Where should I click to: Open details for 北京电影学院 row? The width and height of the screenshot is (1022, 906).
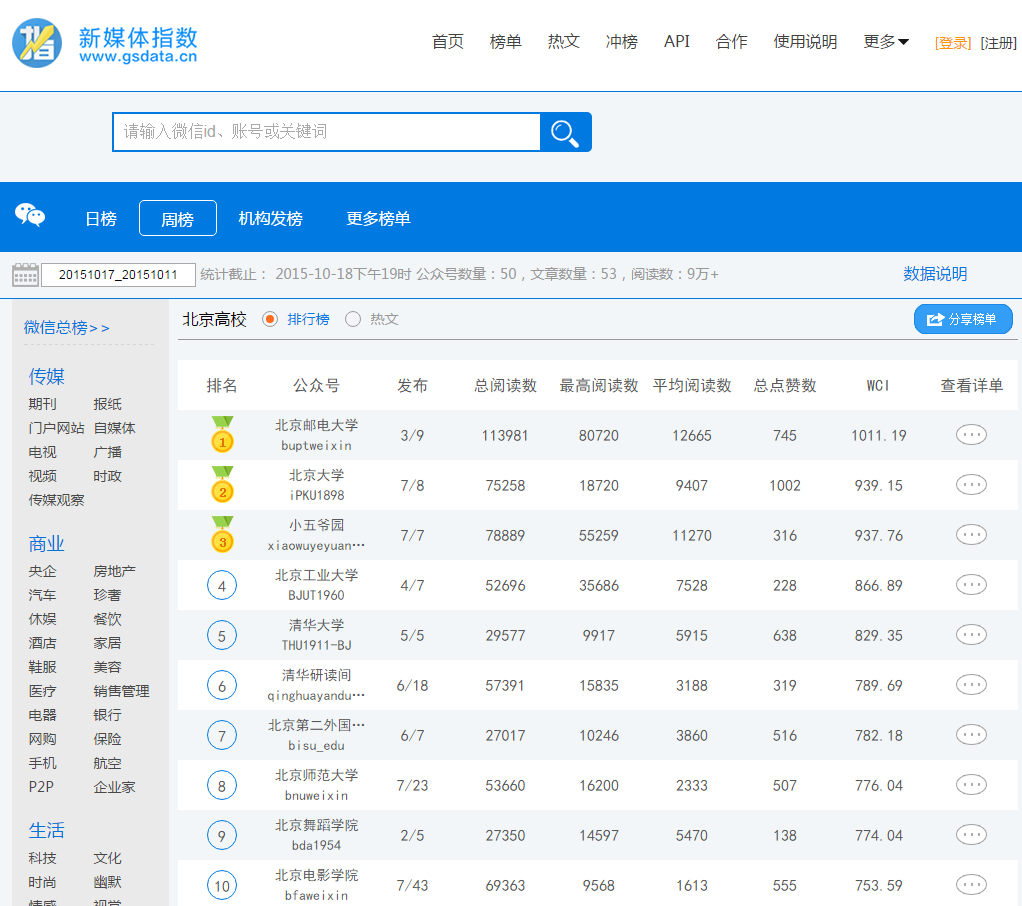[x=971, y=885]
